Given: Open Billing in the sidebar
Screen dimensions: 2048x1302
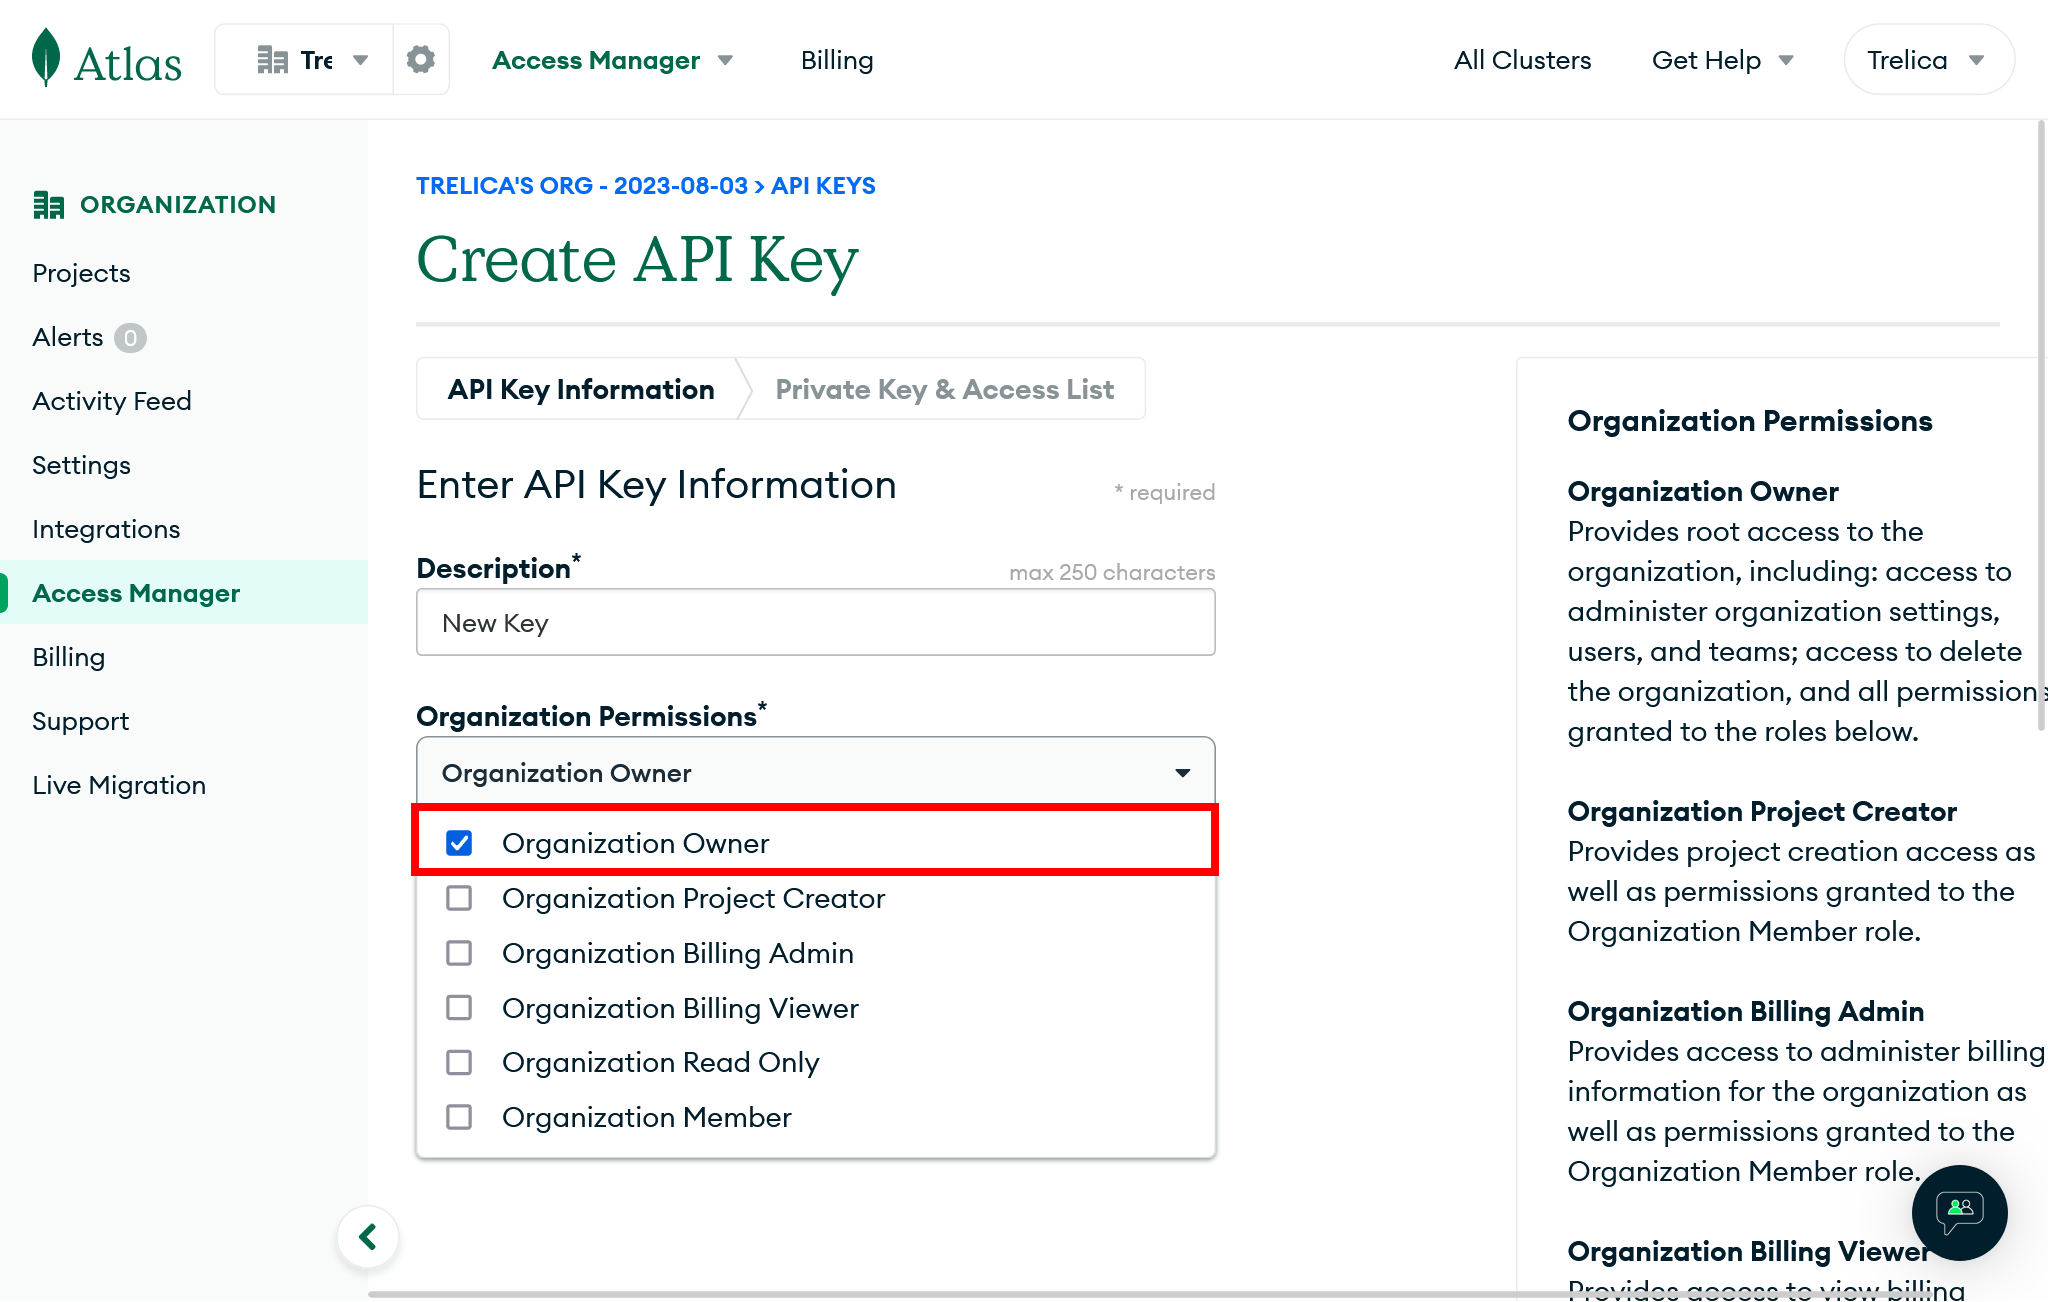Looking at the screenshot, I should [68, 657].
